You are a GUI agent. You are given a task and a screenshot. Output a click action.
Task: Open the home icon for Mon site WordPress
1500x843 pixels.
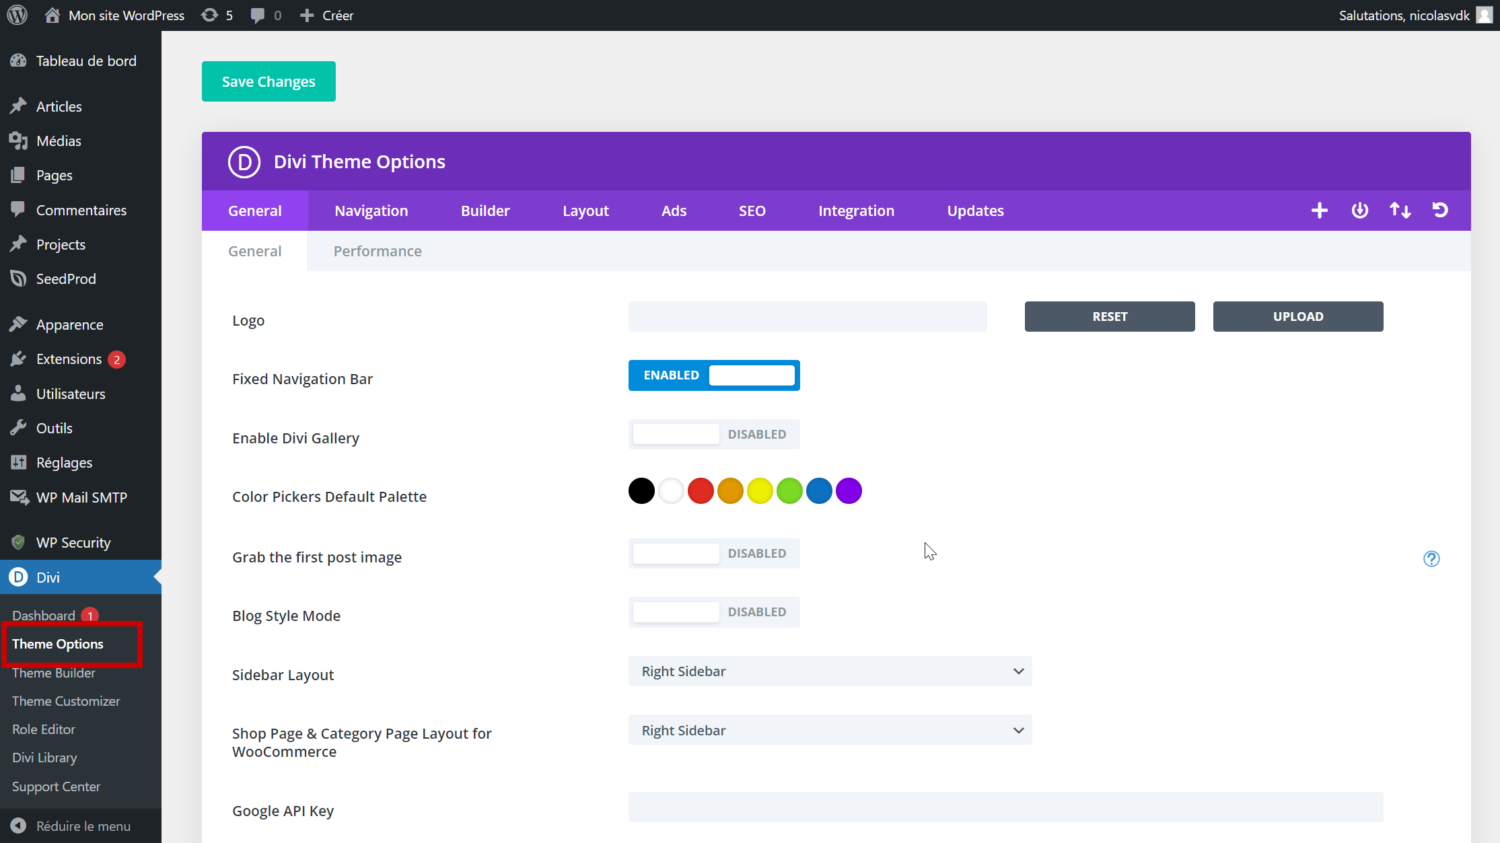click(52, 15)
